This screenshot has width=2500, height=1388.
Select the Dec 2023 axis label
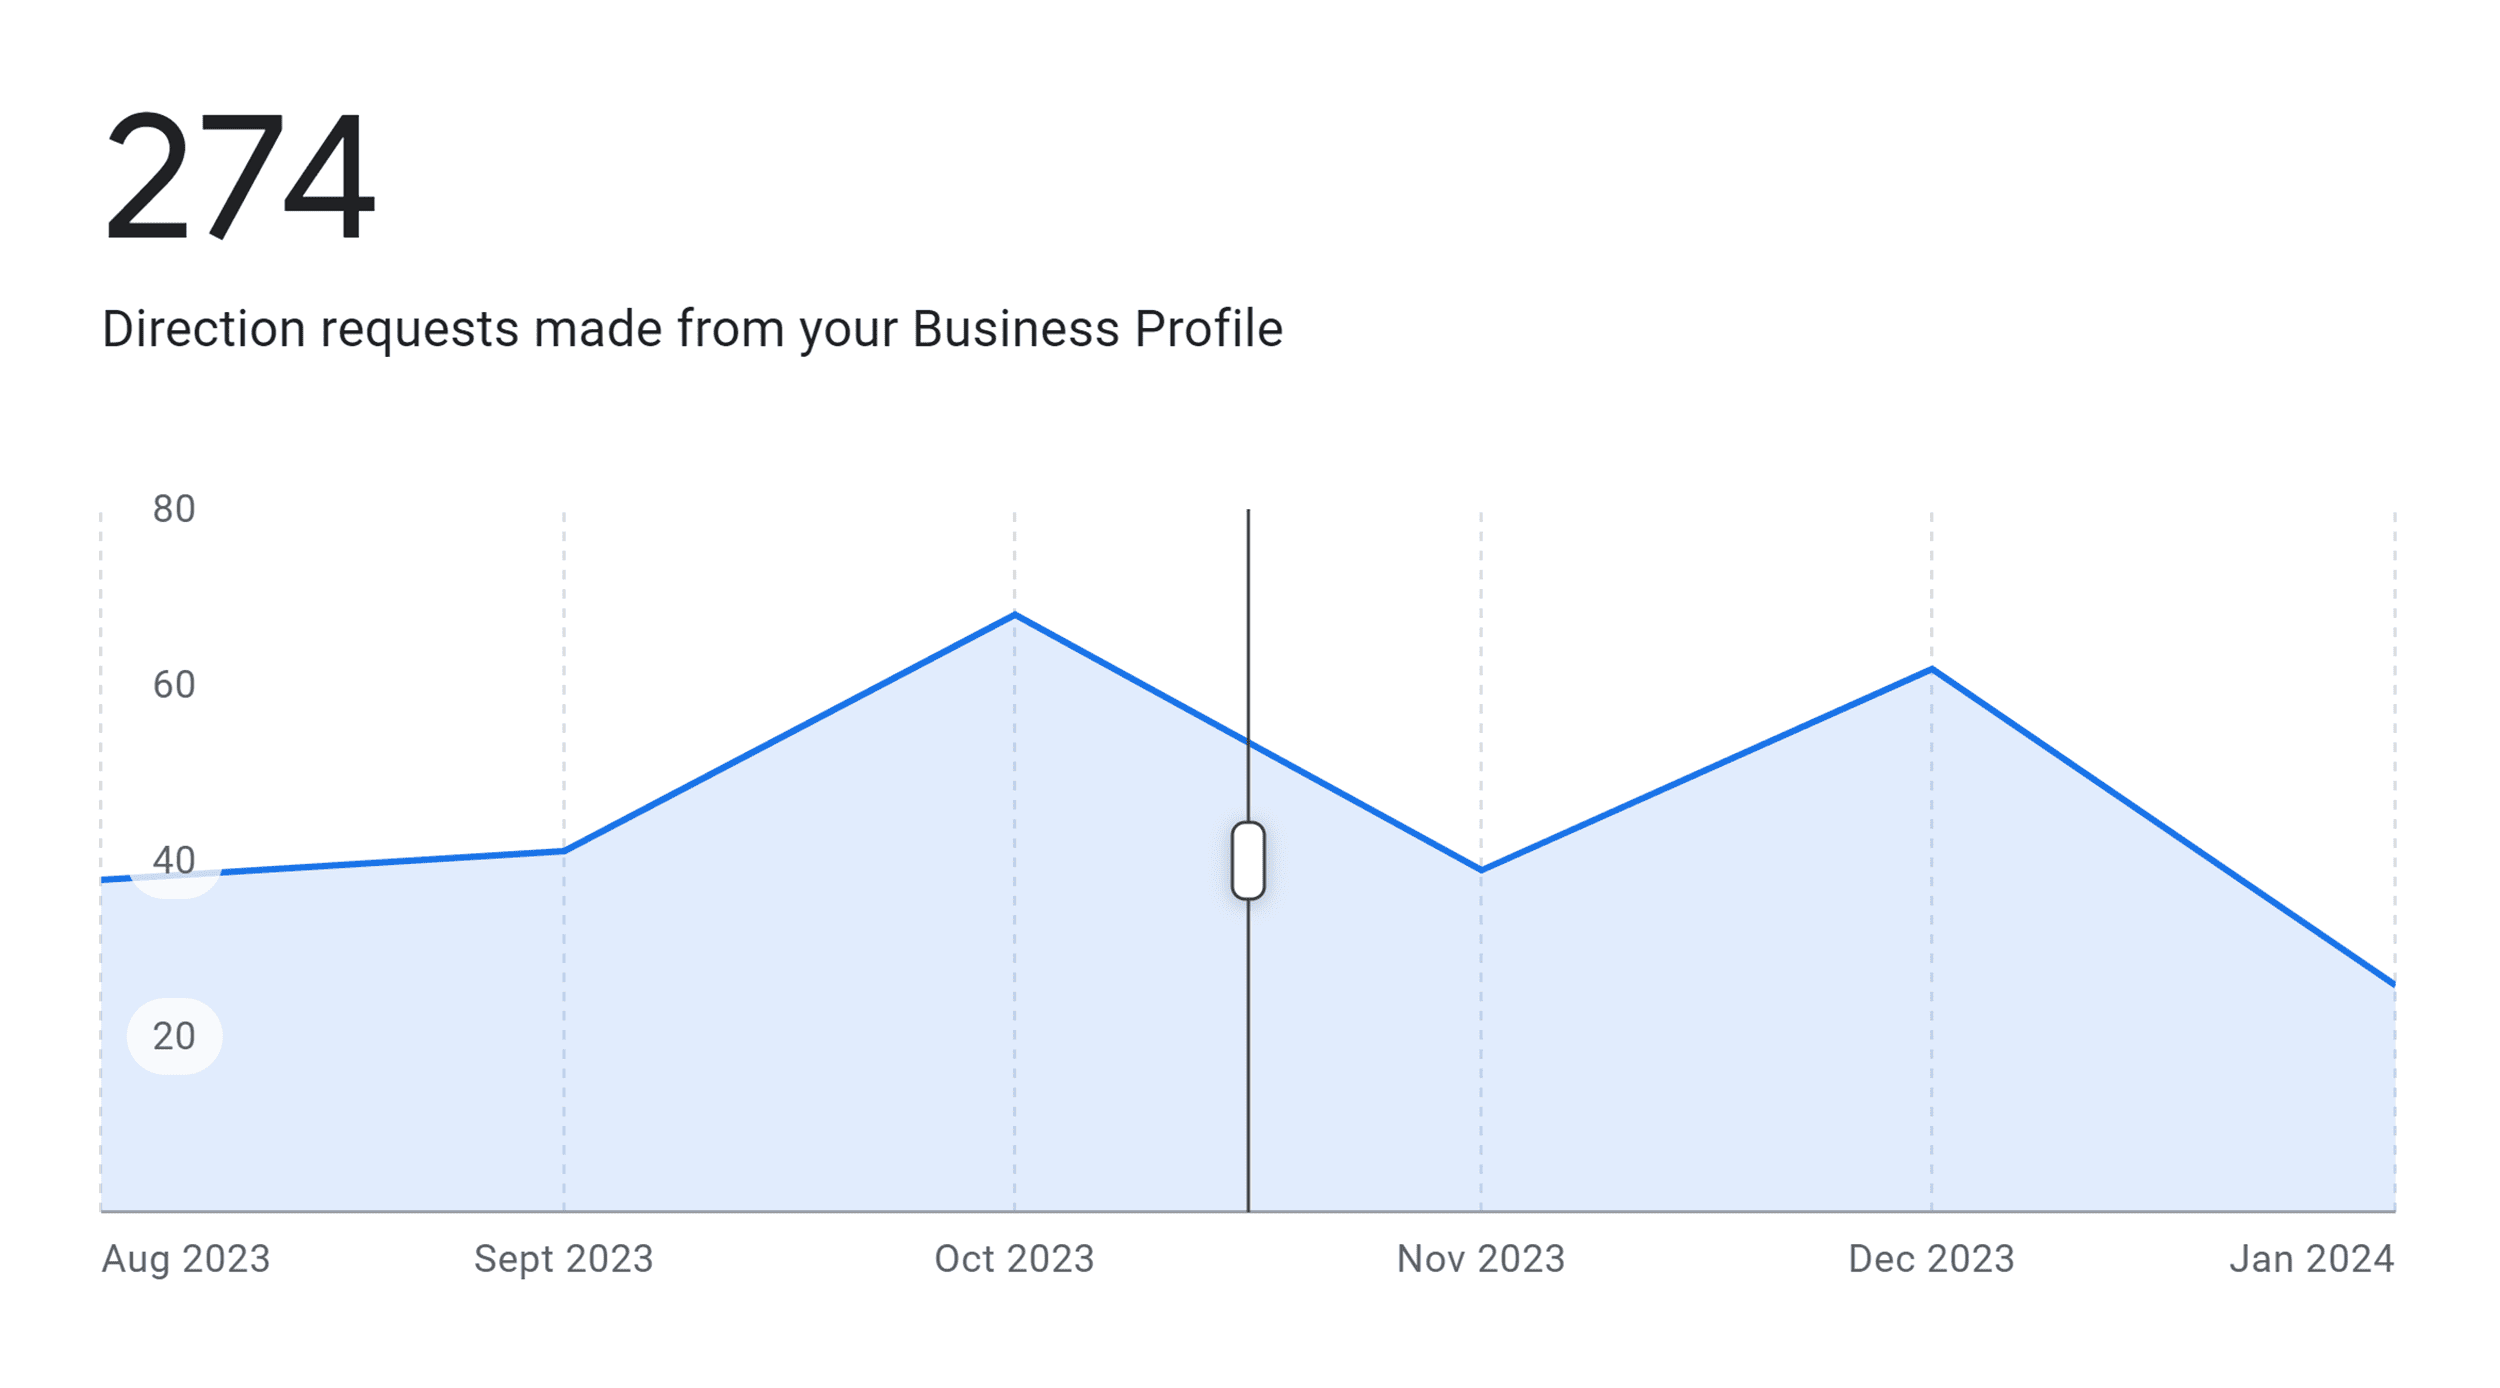[x=1931, y=1259]
